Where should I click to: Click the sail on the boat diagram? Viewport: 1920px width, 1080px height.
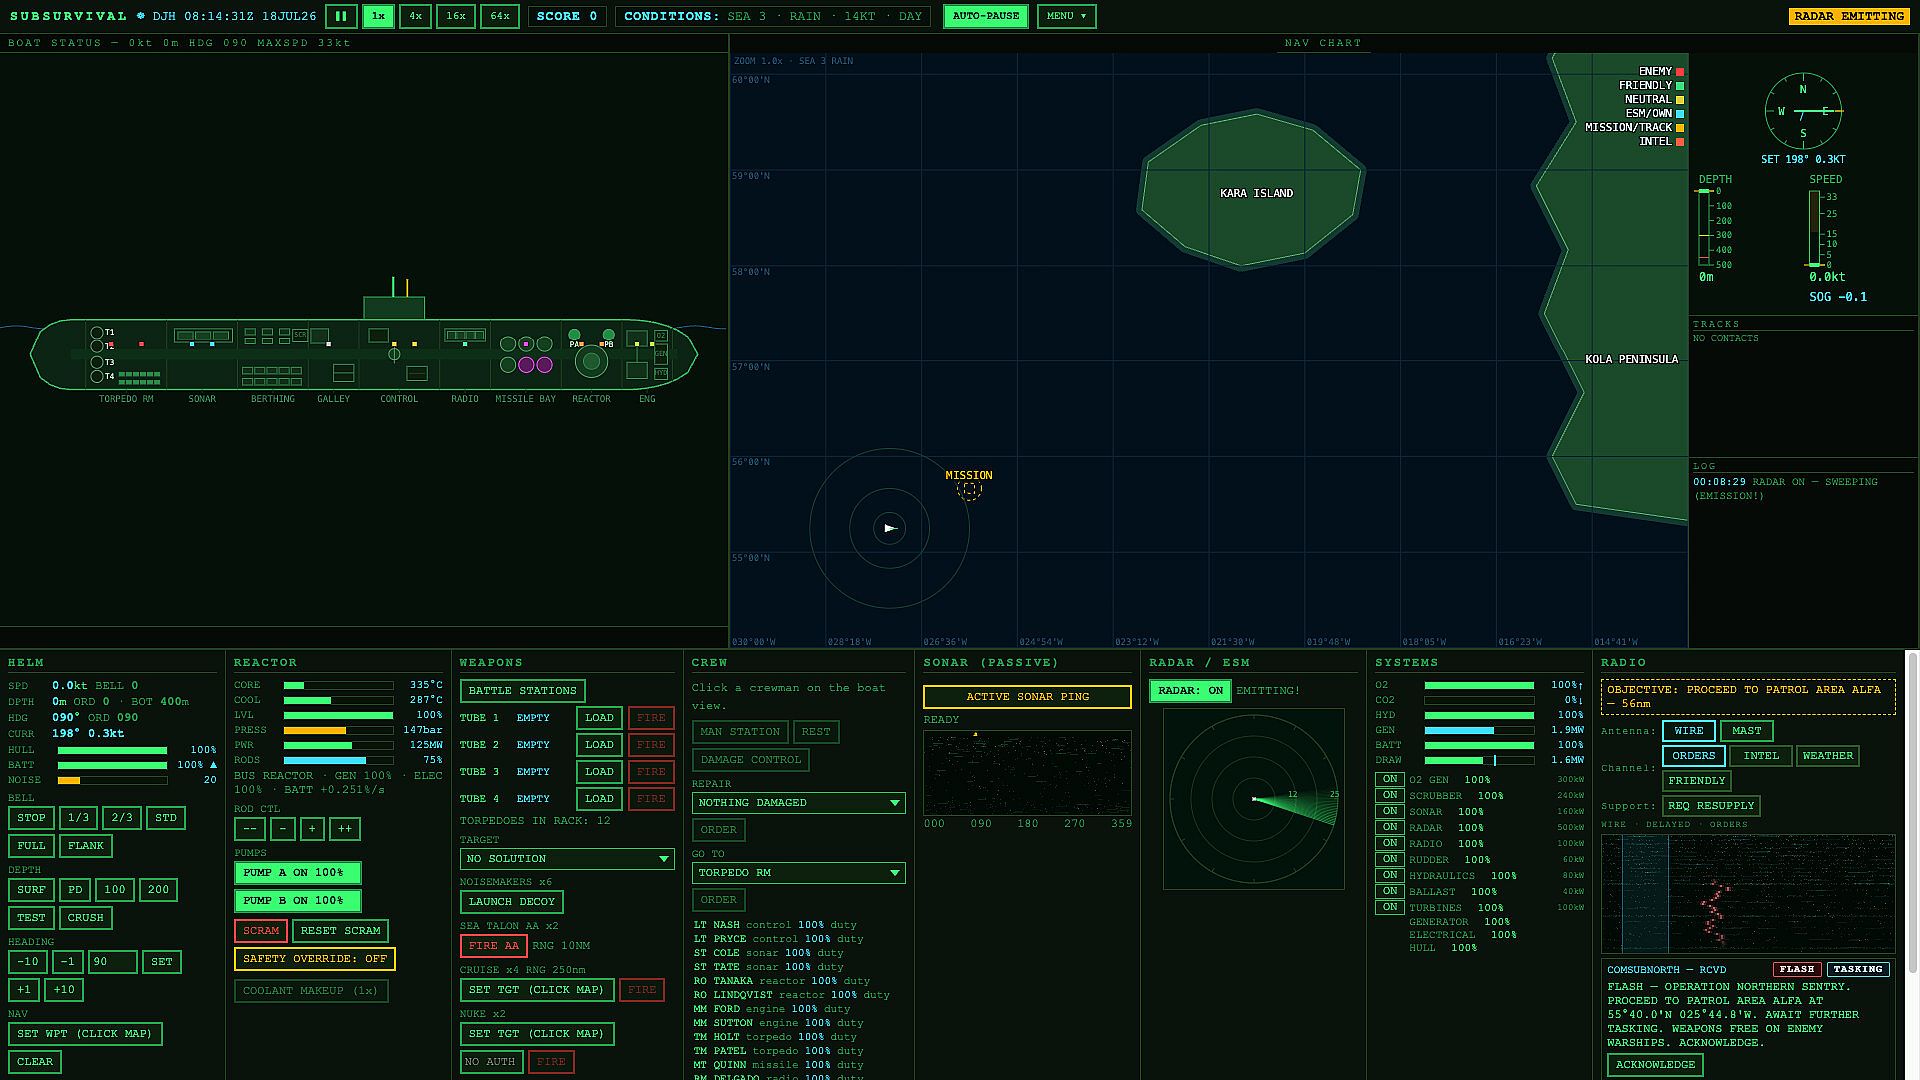coord(394,308)
